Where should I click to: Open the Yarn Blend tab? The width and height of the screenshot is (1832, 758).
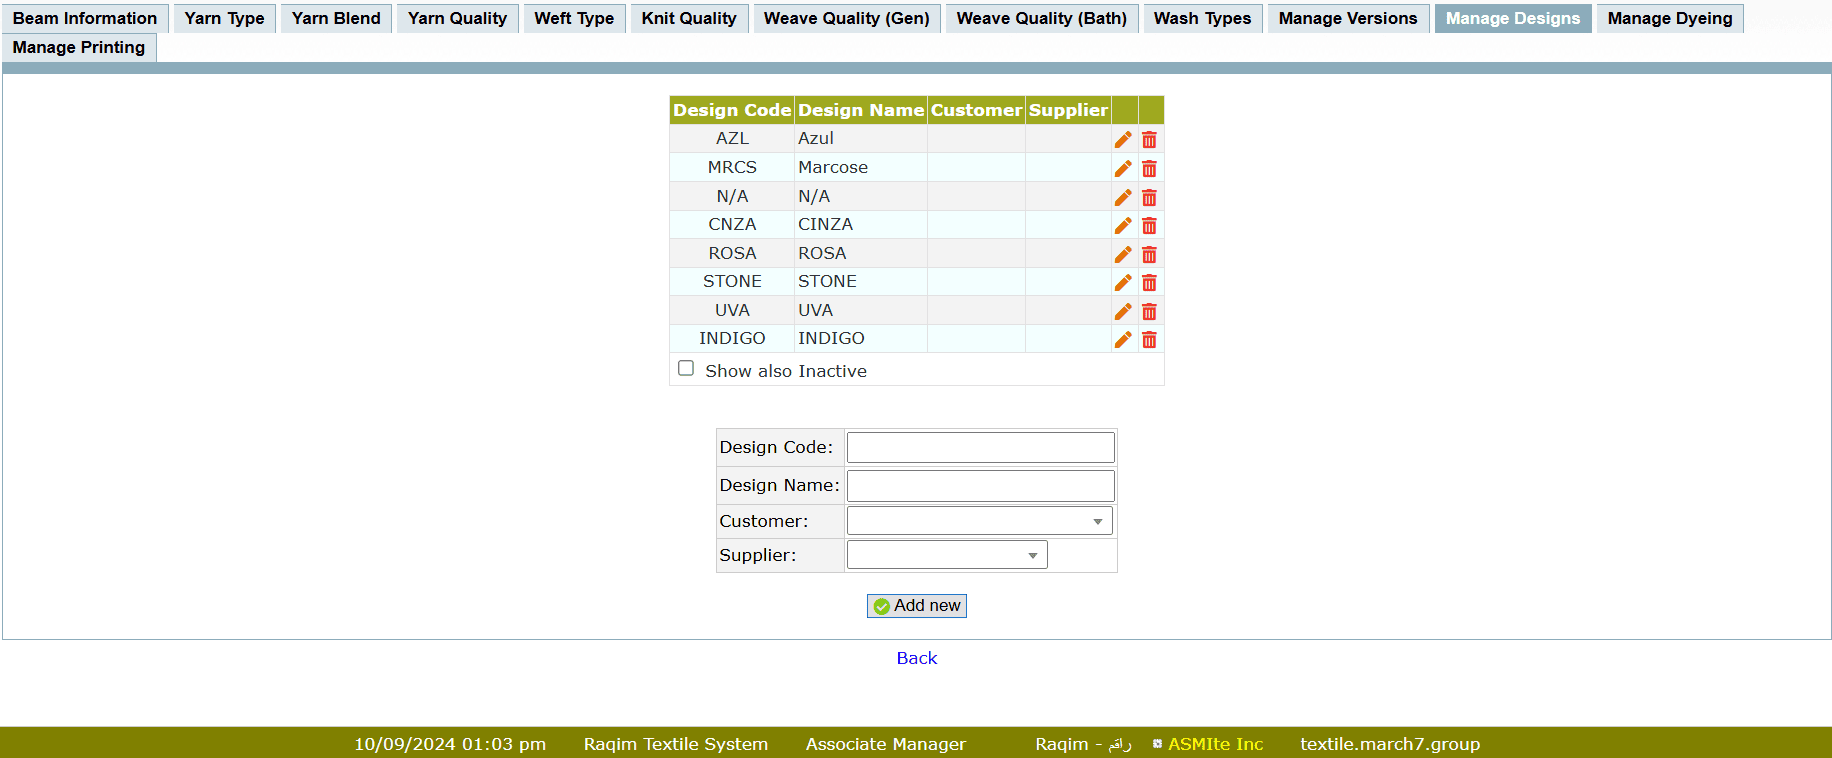tap(336, 18)
